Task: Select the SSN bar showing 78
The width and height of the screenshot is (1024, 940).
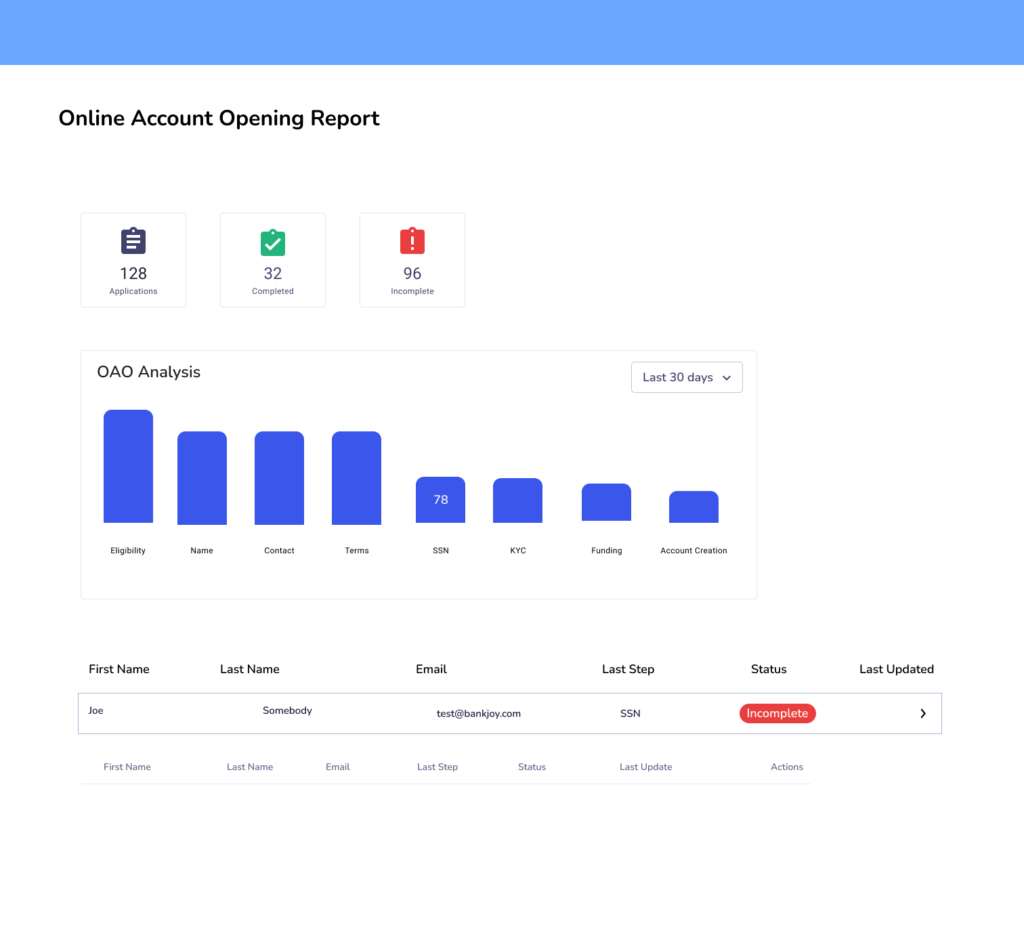Action: tap(440, 499)
